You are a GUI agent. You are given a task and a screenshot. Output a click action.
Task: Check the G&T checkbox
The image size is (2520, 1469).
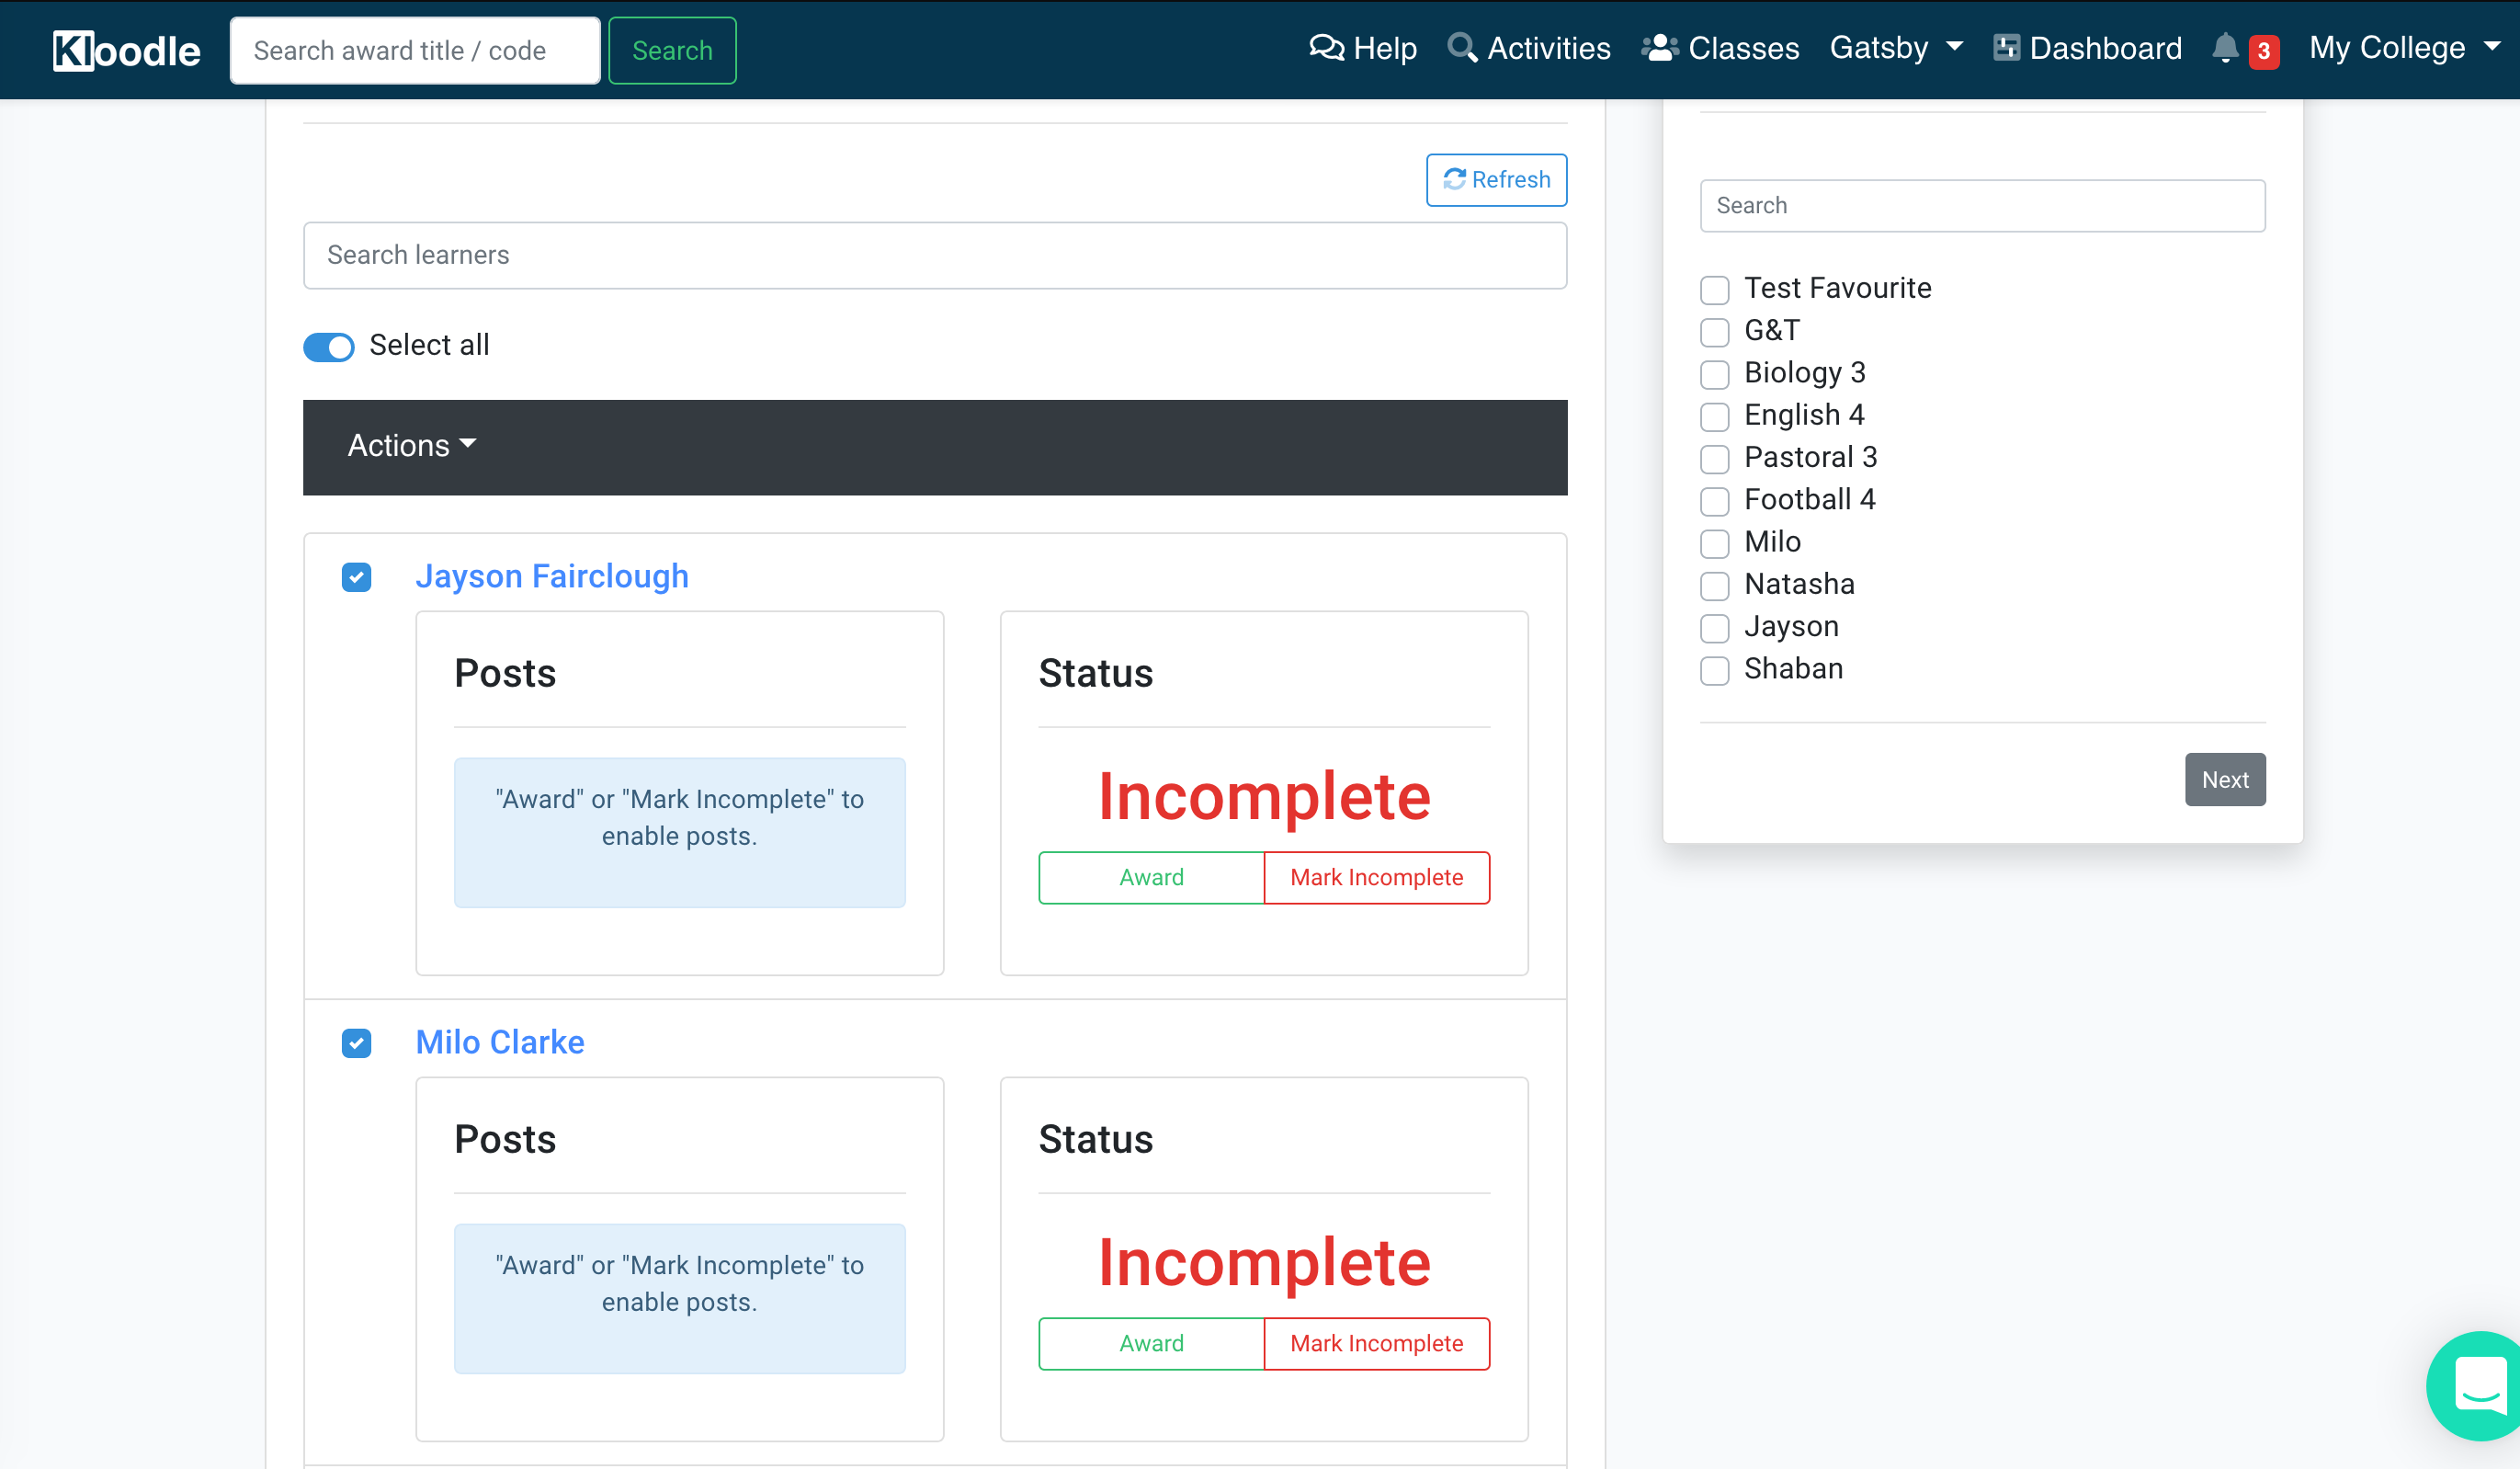click(x=1715, y=332)
